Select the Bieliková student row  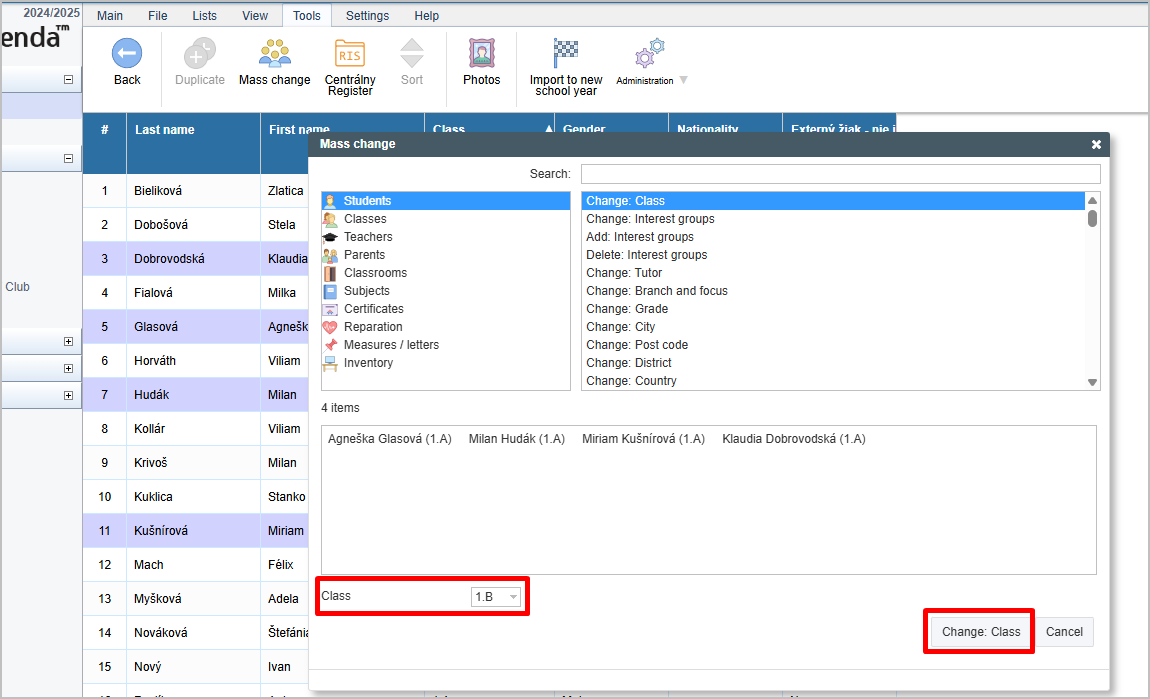coord(196,191)
